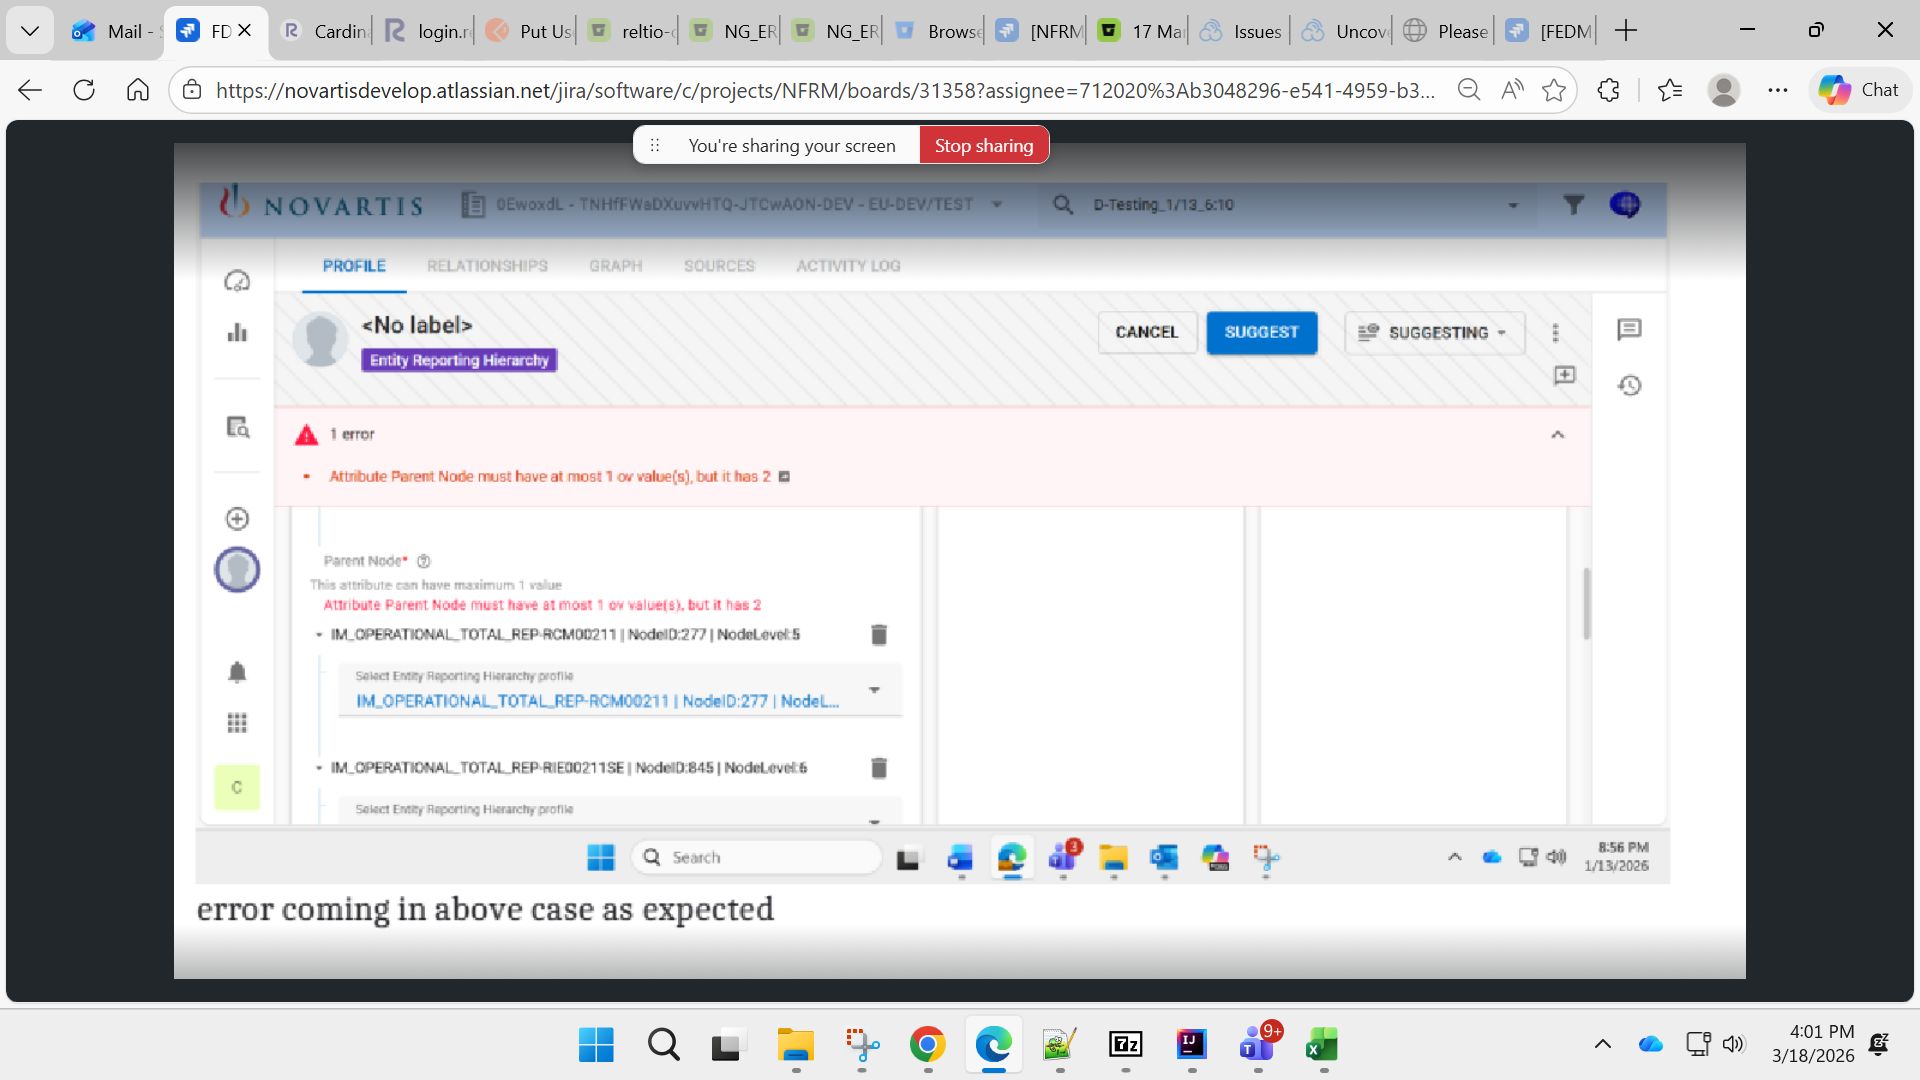Open the Copilot Chat button
The width and height of the screenshot is (1920, 1080).
tap(1859, 90)
